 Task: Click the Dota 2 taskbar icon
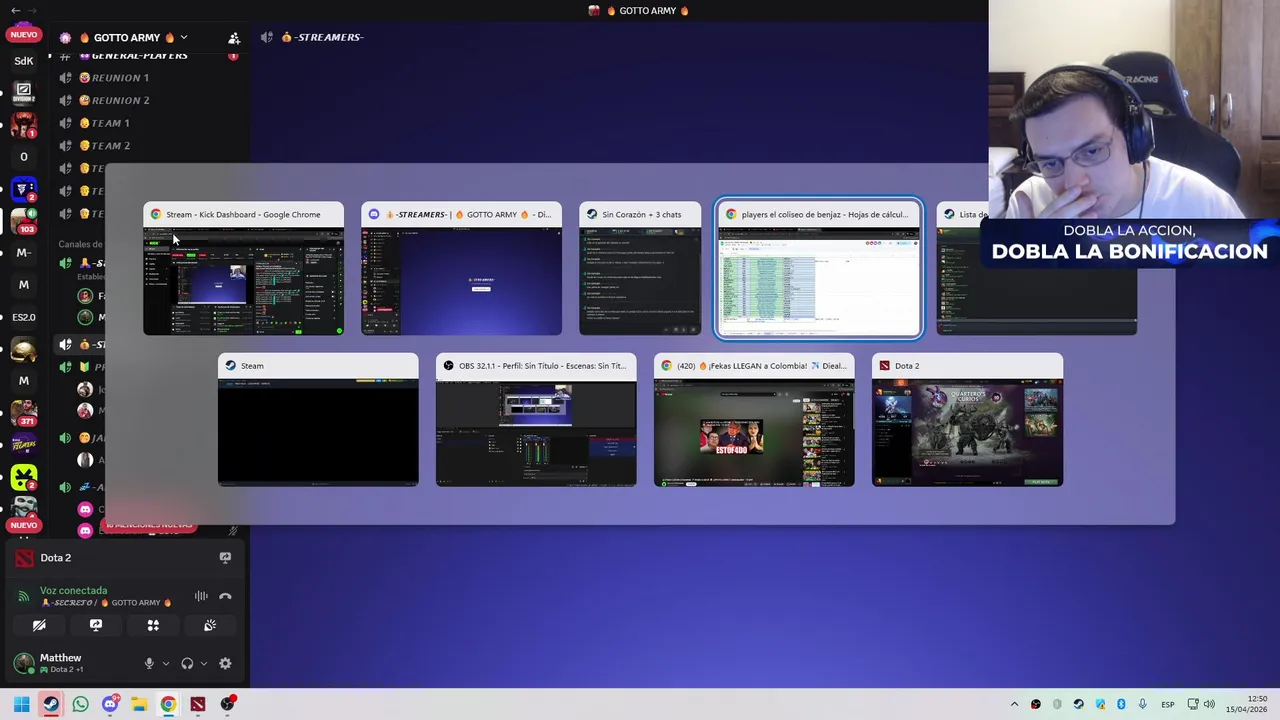pos(198,704)
